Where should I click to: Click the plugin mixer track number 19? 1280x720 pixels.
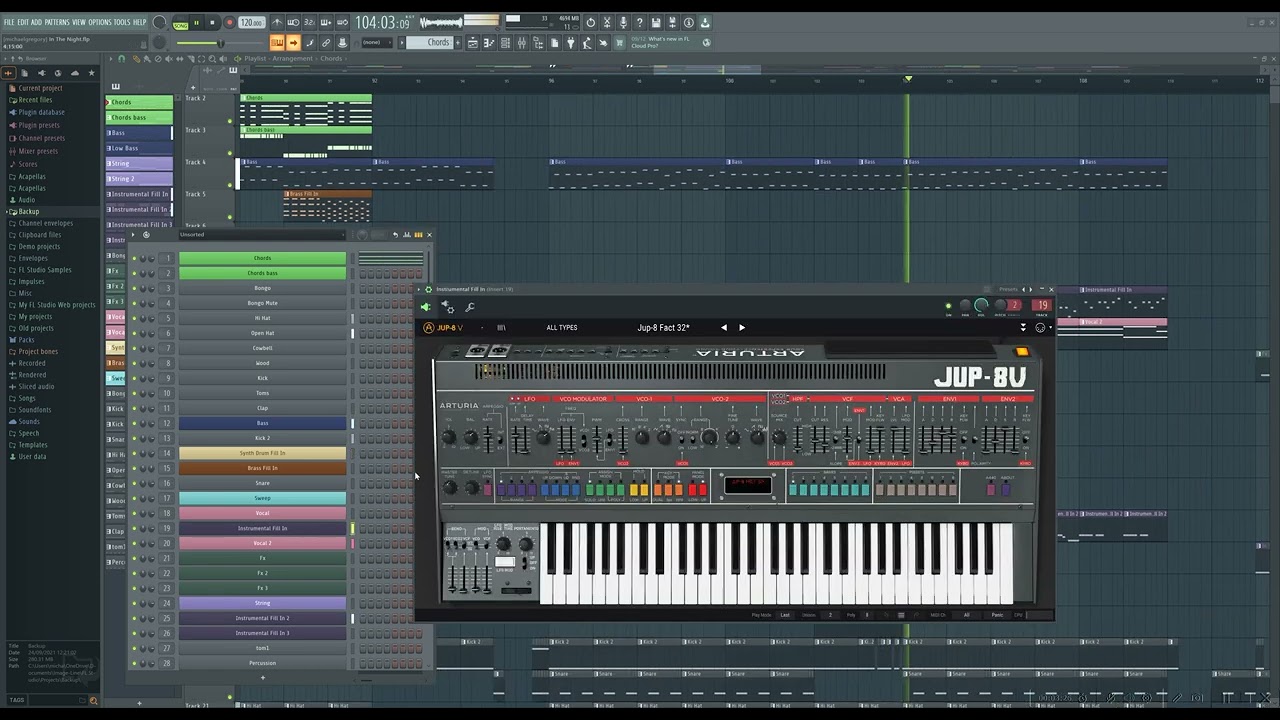pyautogui.click(x=1042, y=306)
